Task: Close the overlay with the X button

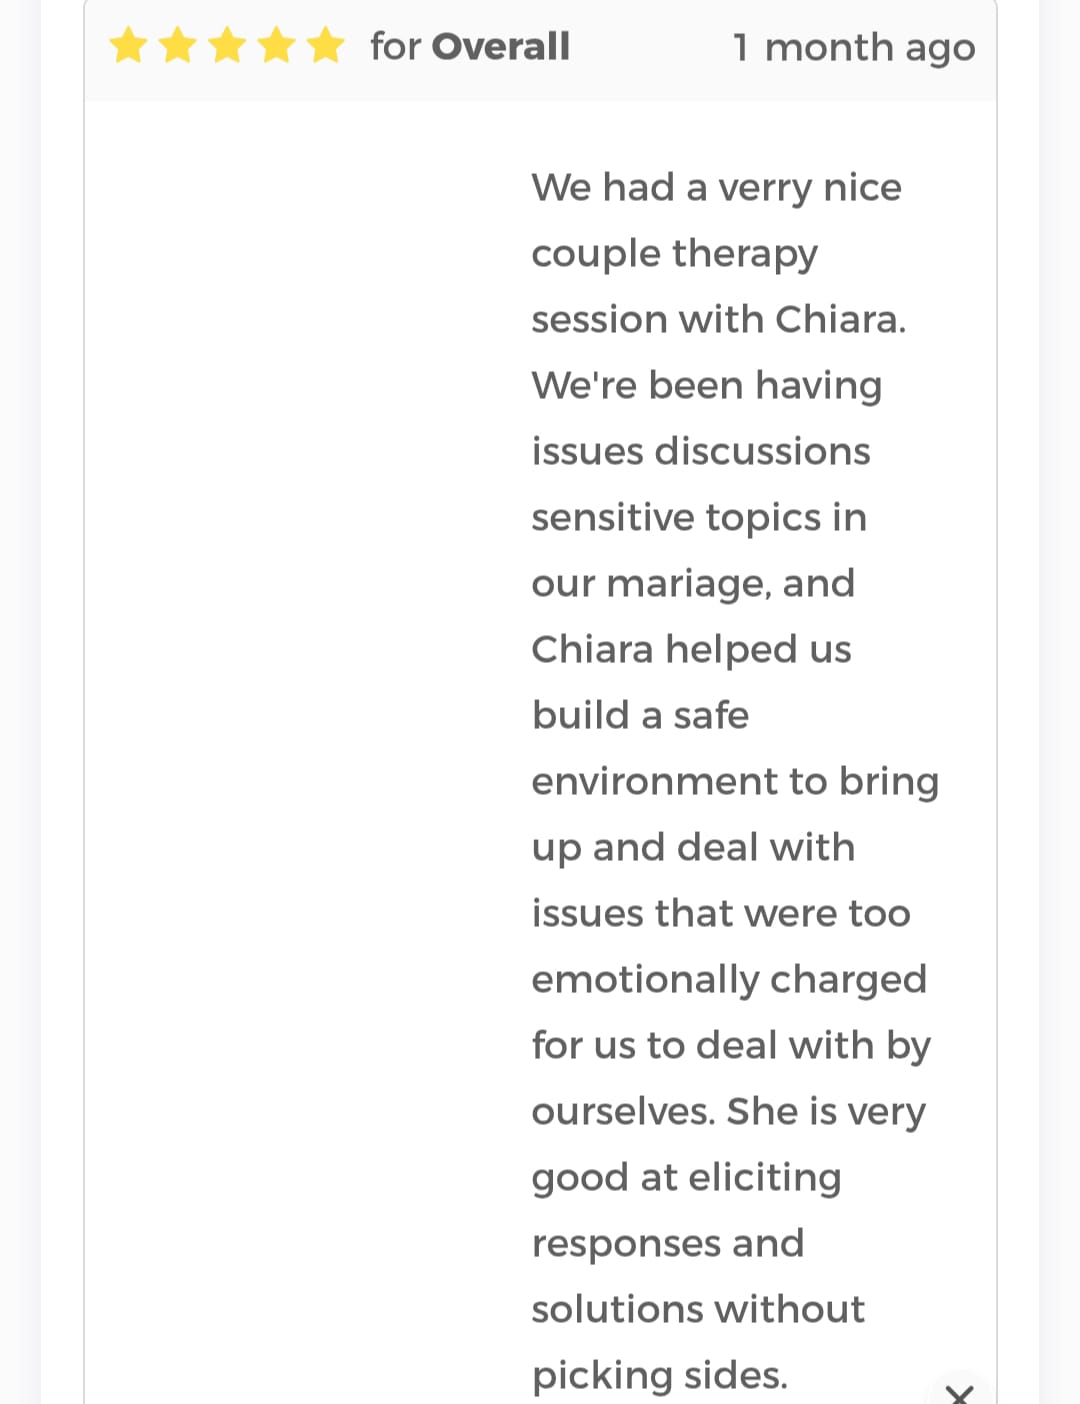Action: click(x=959, y=1392)
